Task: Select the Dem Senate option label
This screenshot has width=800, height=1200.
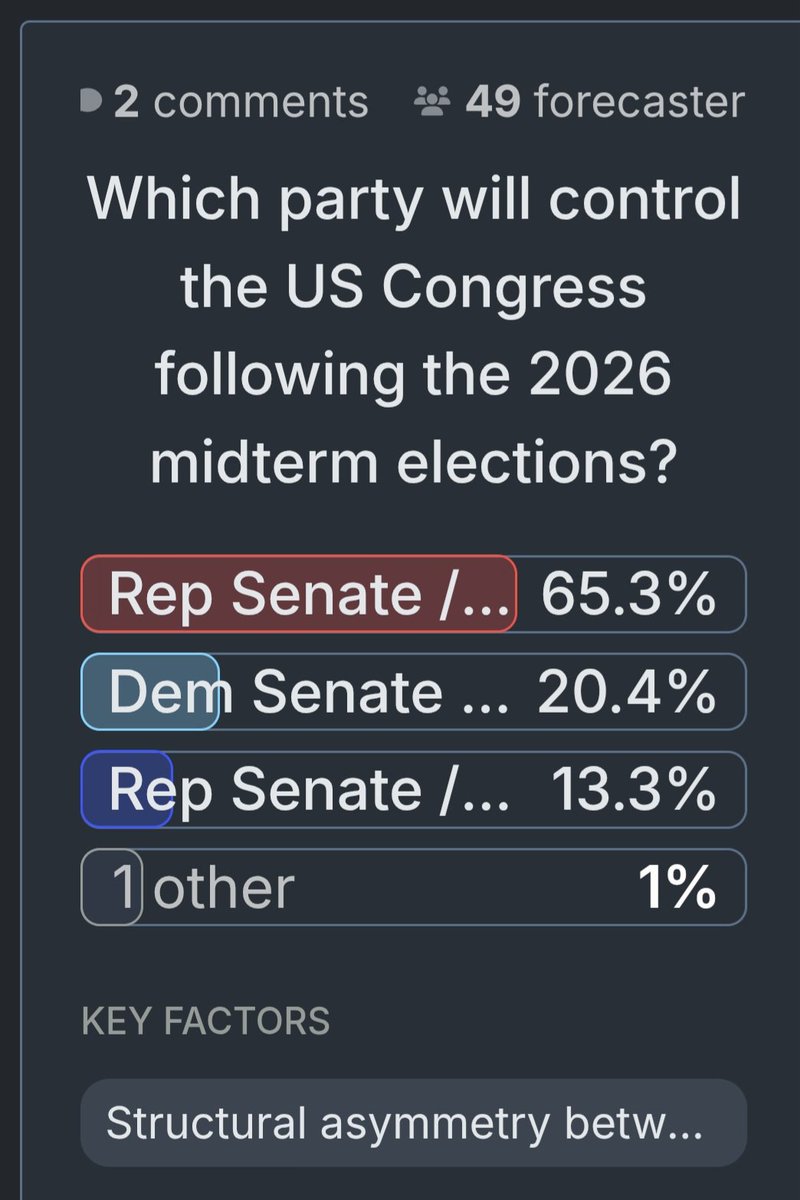Action: (308, 692)
